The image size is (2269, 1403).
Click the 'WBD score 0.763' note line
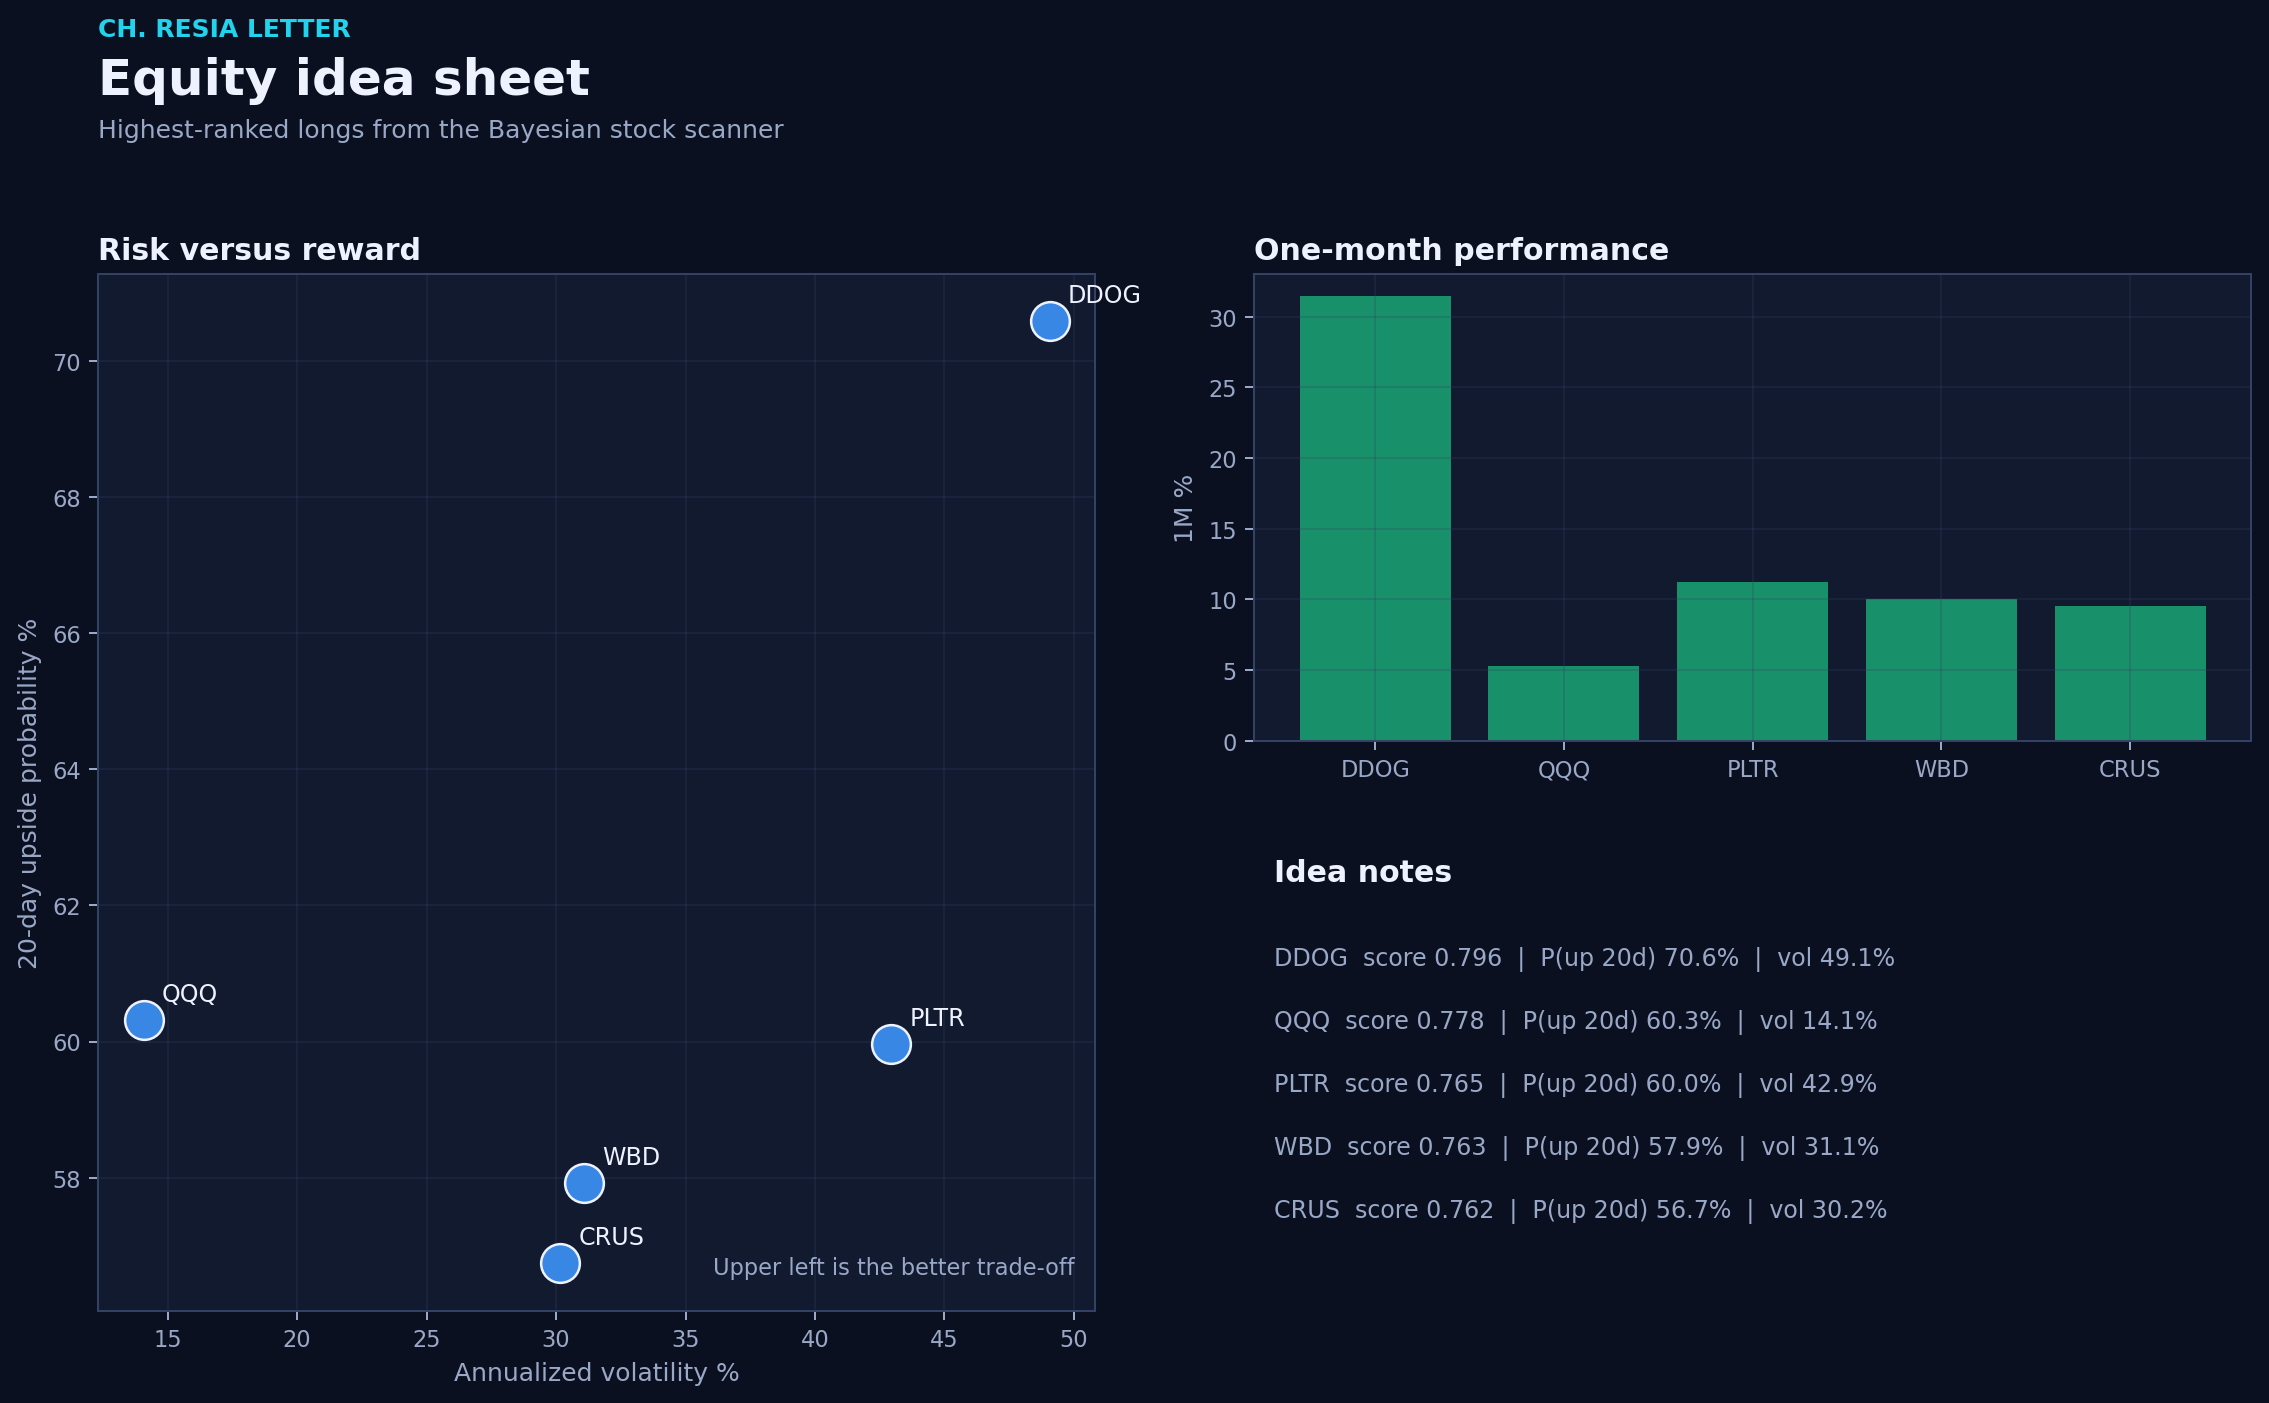coord(1576,1147)
